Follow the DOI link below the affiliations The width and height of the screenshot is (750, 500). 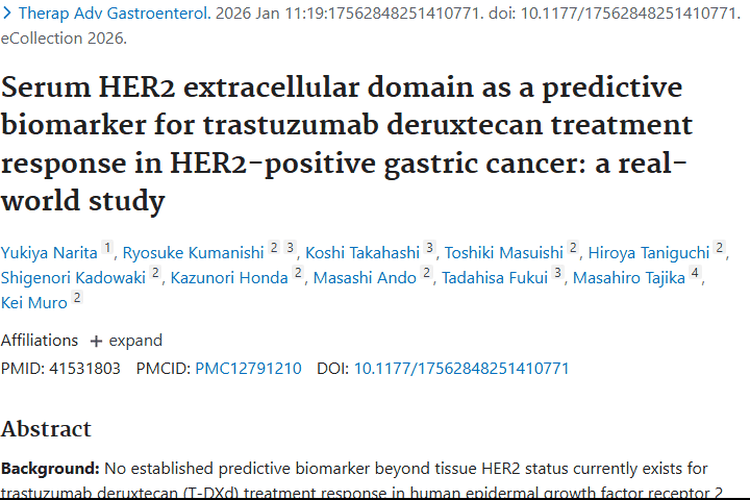[x=461, y=368]
